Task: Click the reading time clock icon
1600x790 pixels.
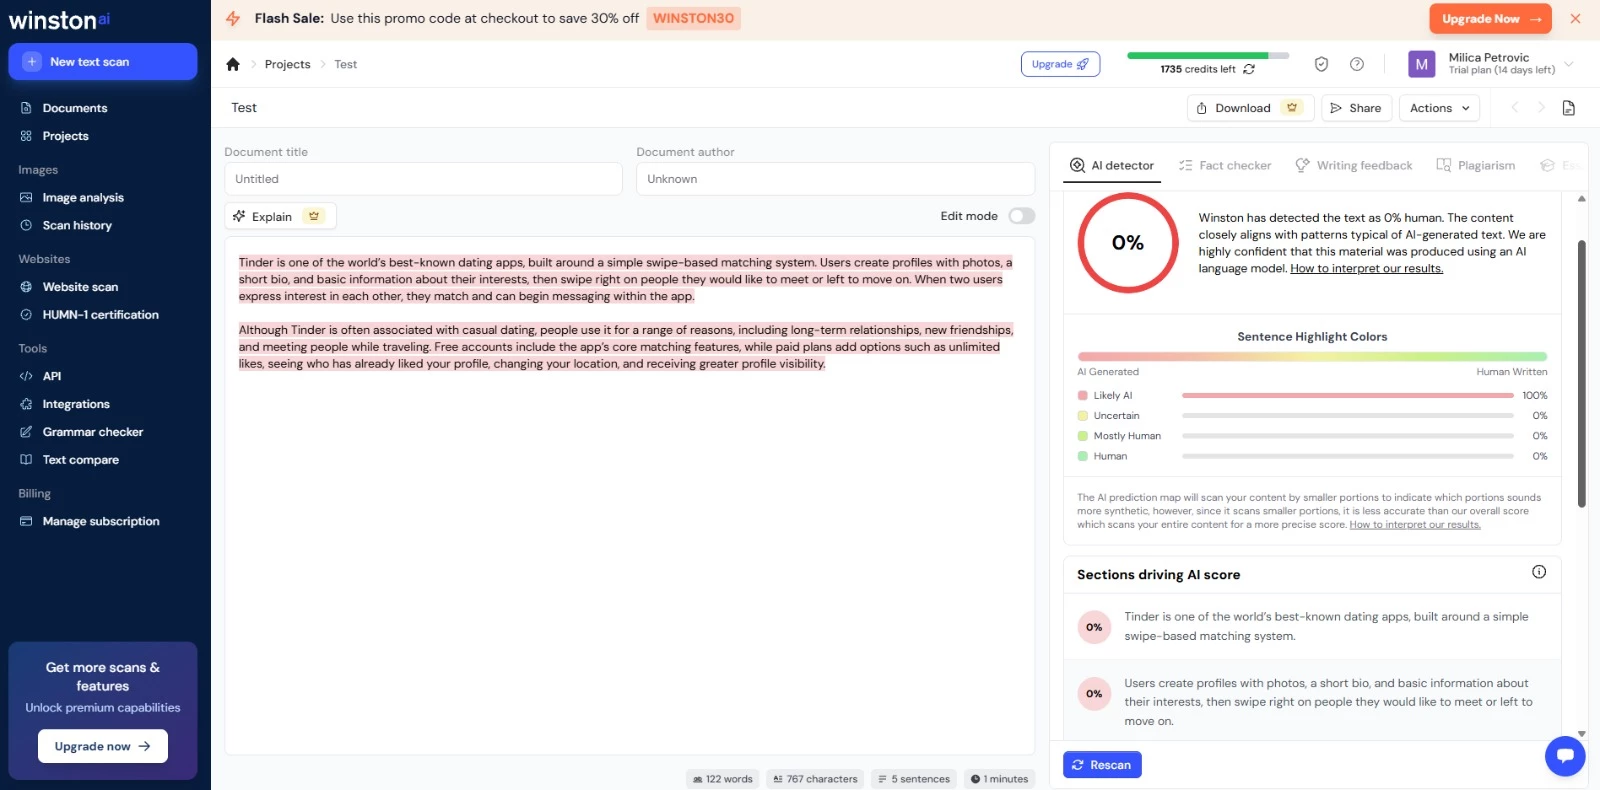Action: [x=975, y=779]
